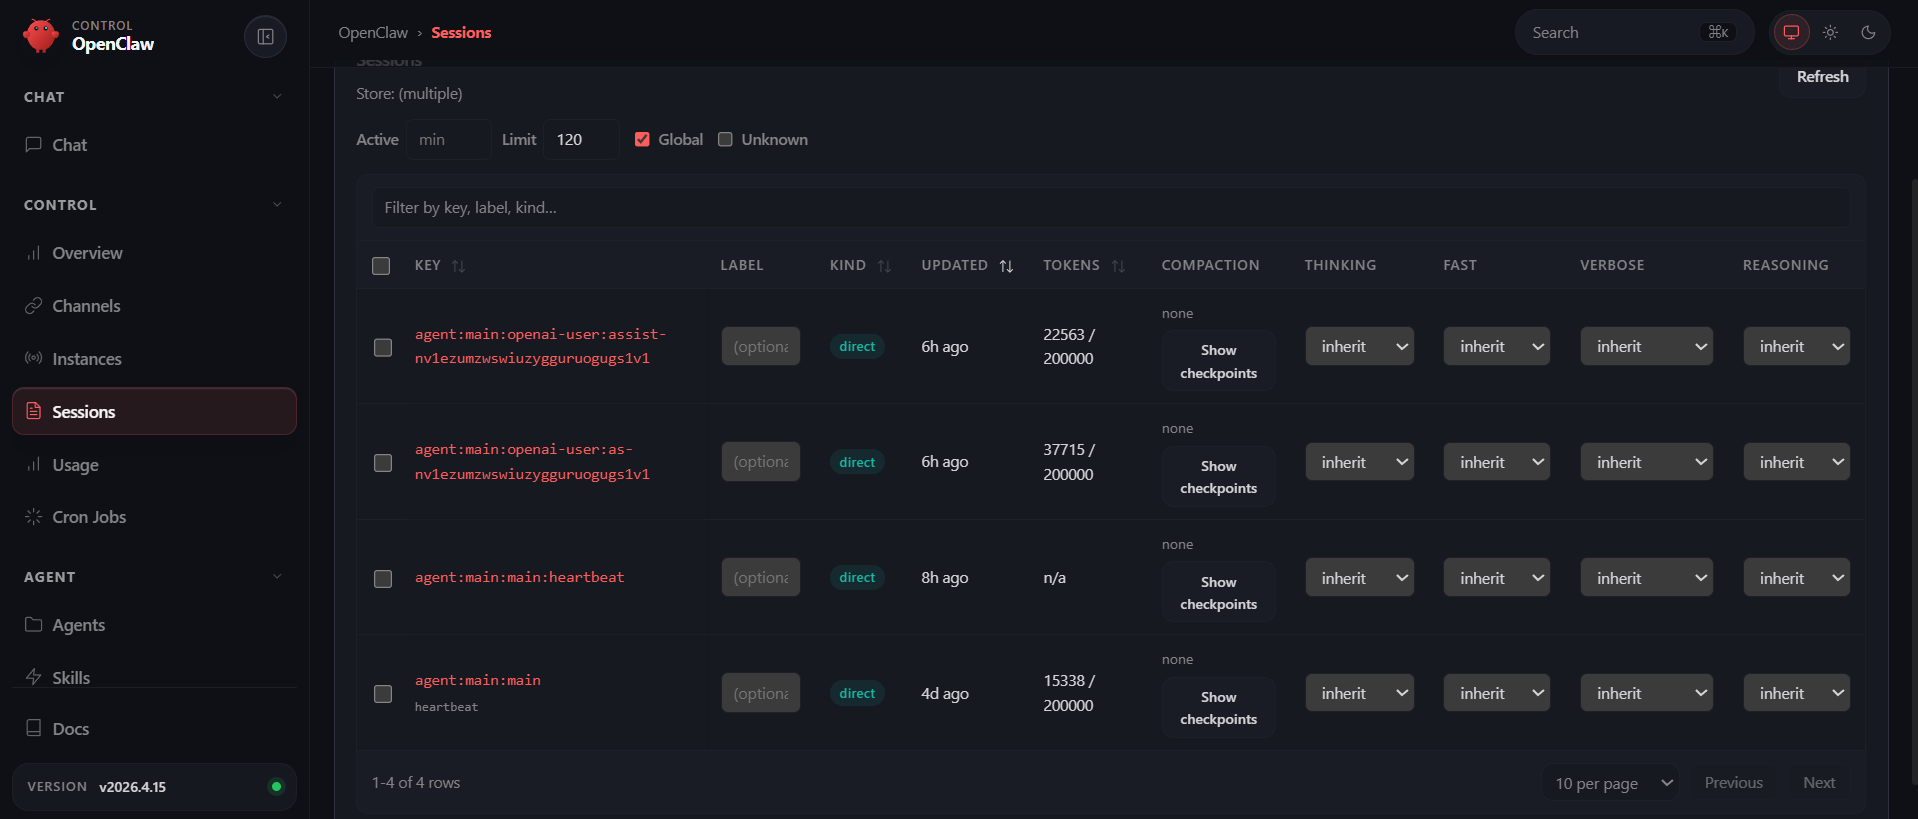Open the agent:main:main session link
This screenshot has width=1918, height=819.
coord(477,681)
